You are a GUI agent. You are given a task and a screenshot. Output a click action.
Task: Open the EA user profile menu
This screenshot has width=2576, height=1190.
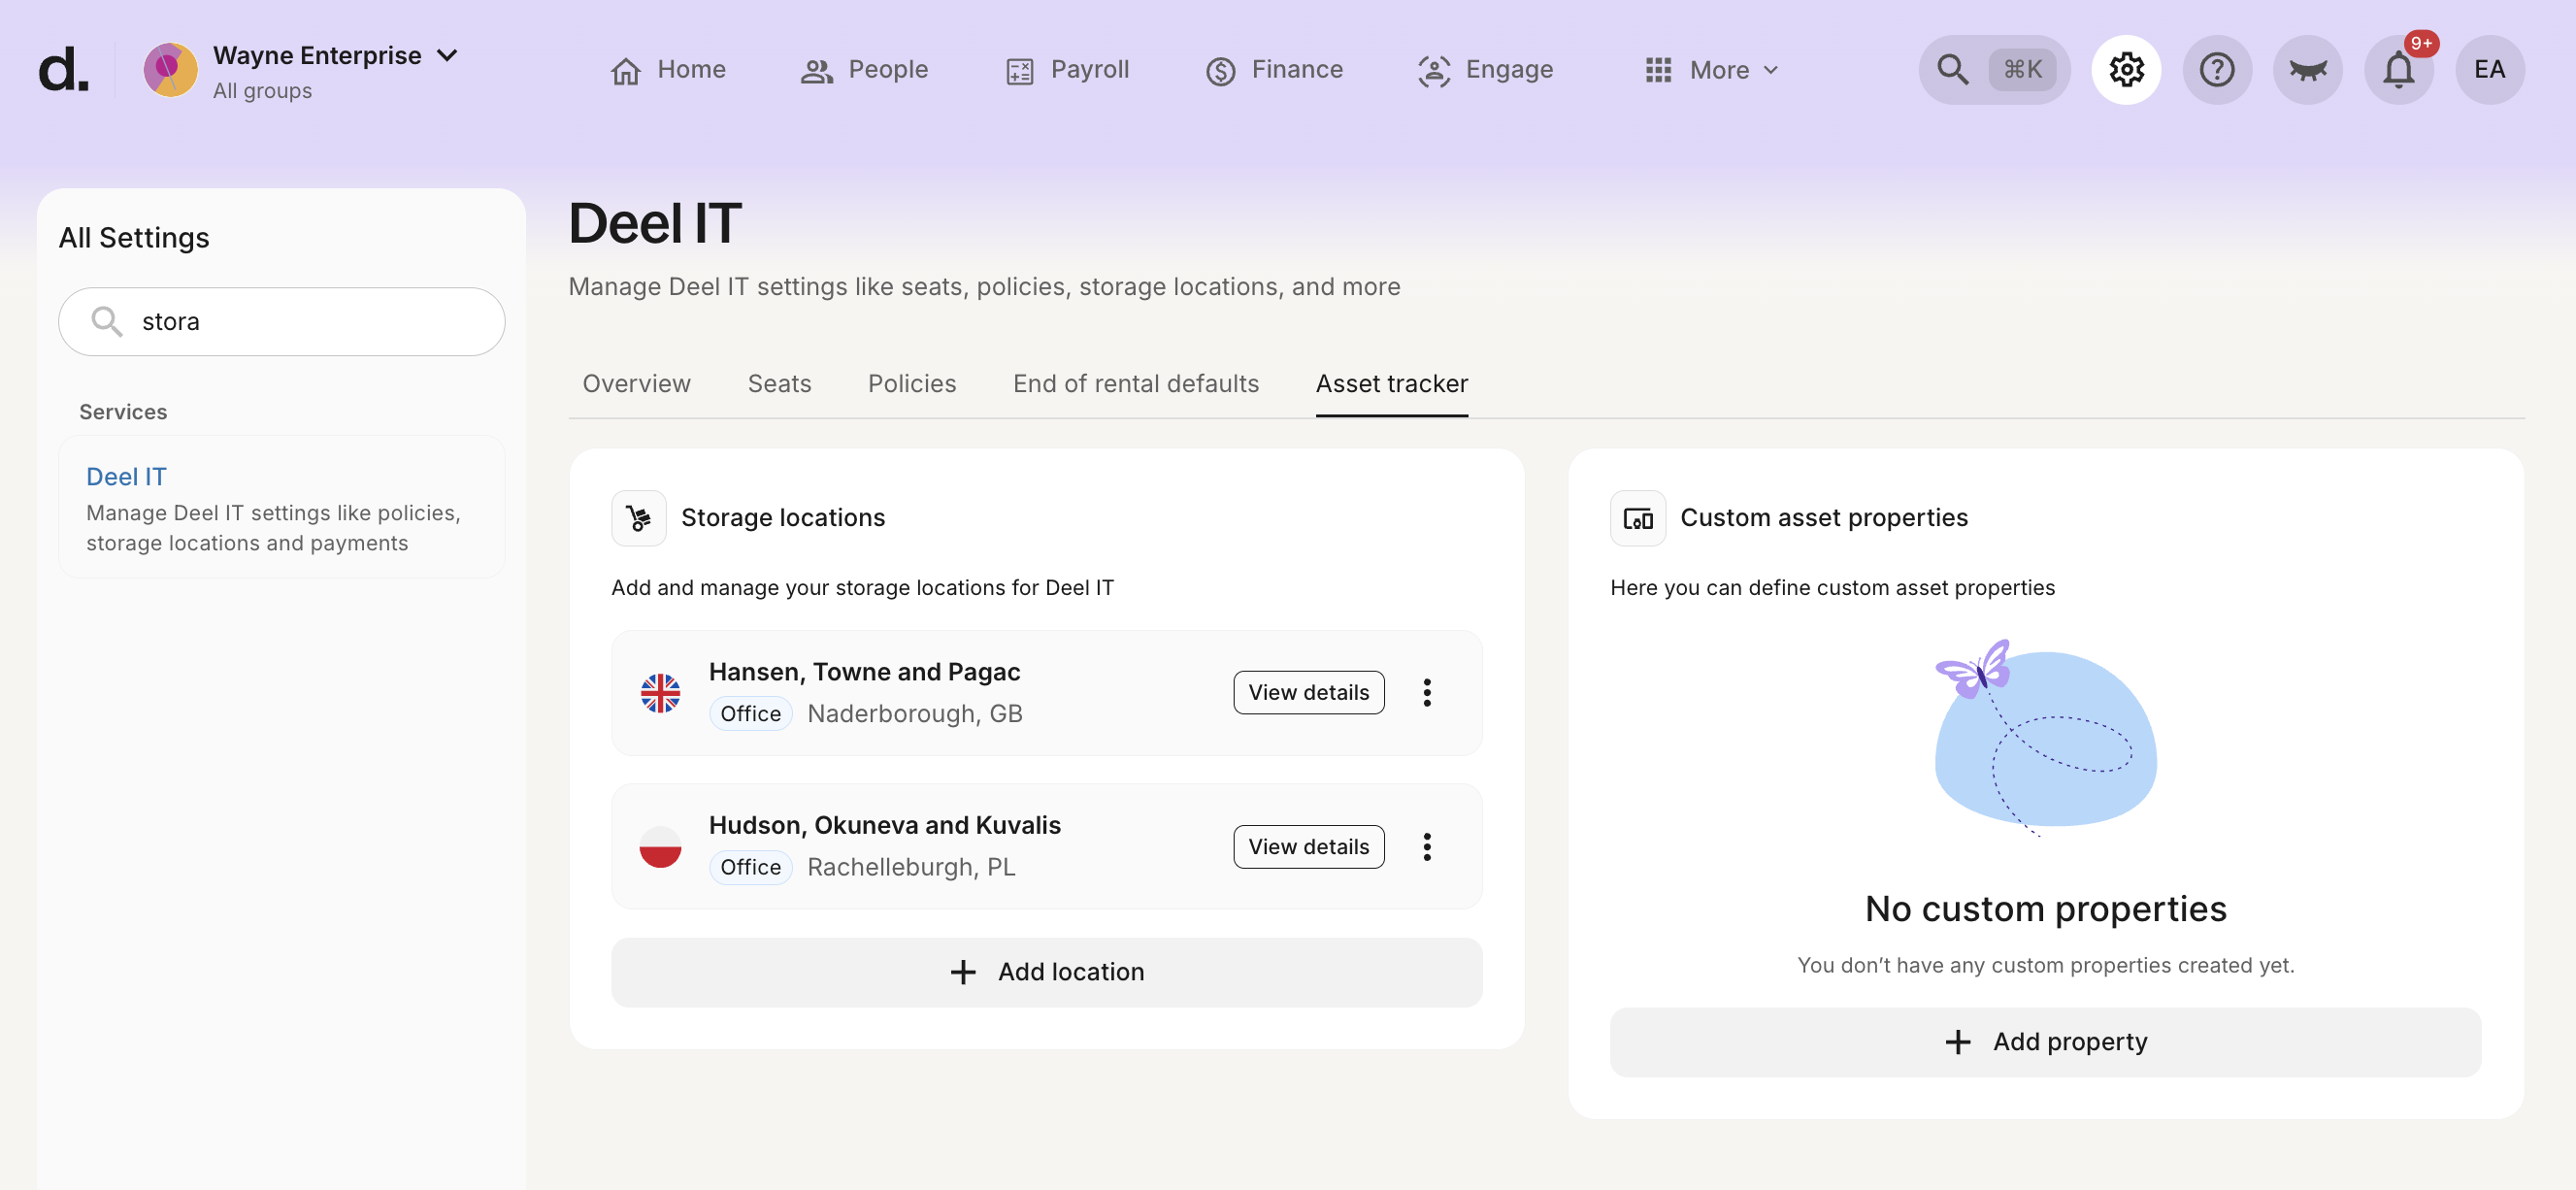point(2490,70)
